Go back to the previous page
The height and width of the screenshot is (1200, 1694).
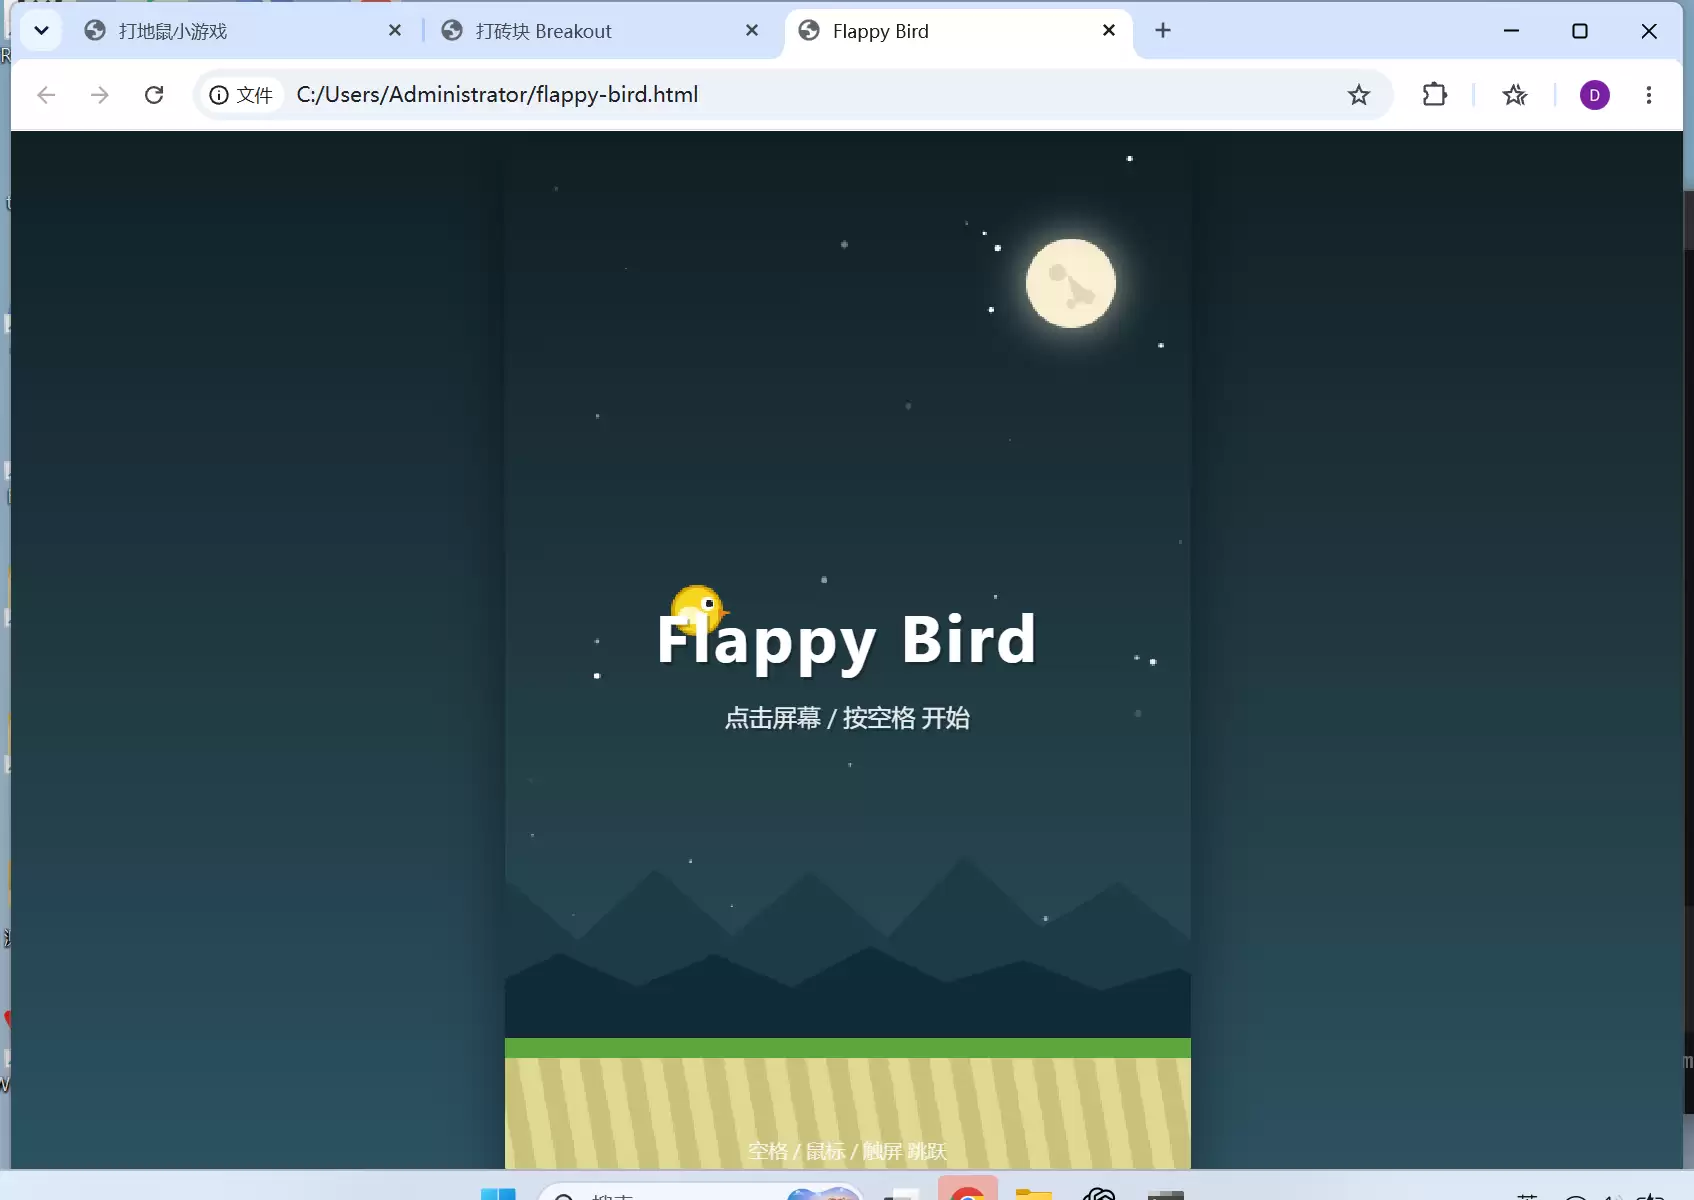click(46, 95)
